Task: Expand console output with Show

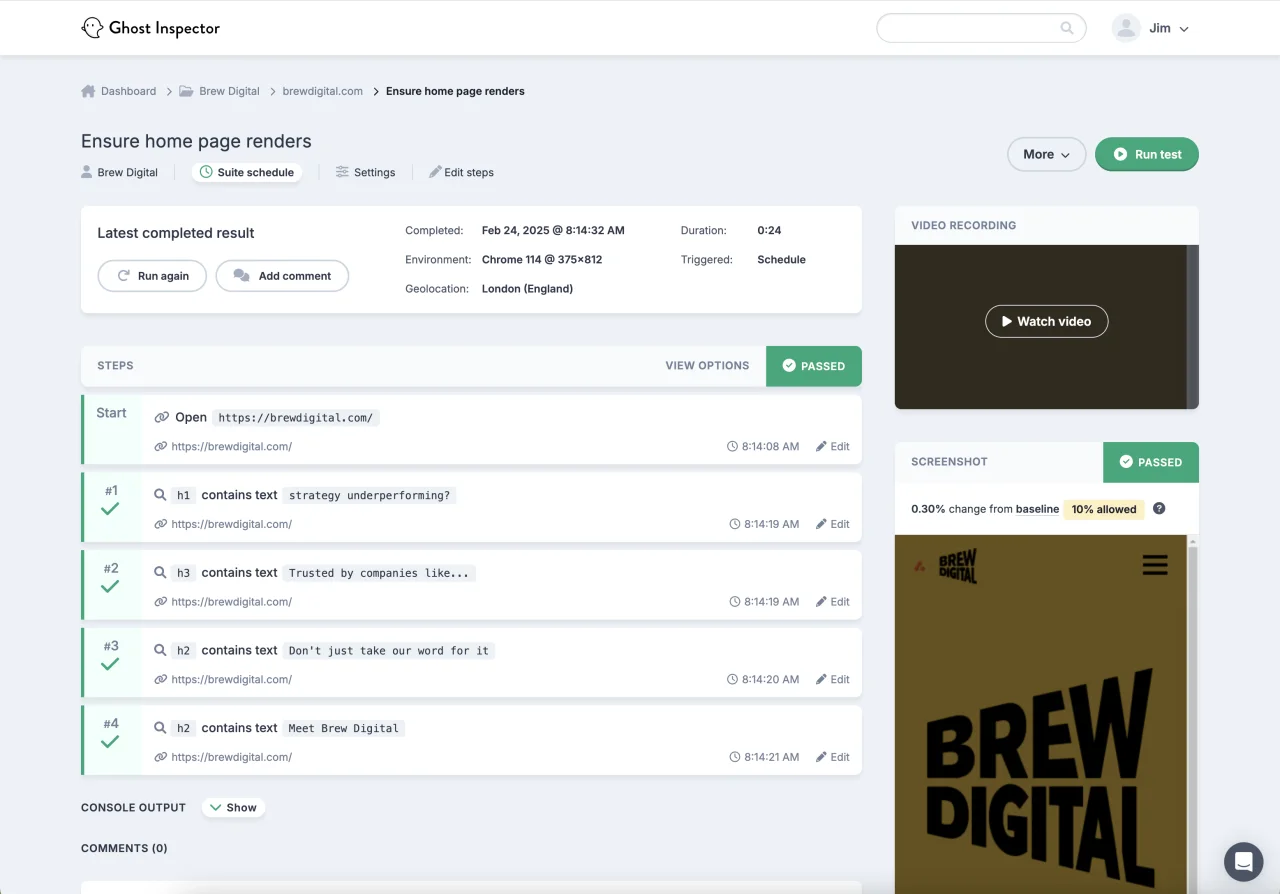Action: (233, 807)
